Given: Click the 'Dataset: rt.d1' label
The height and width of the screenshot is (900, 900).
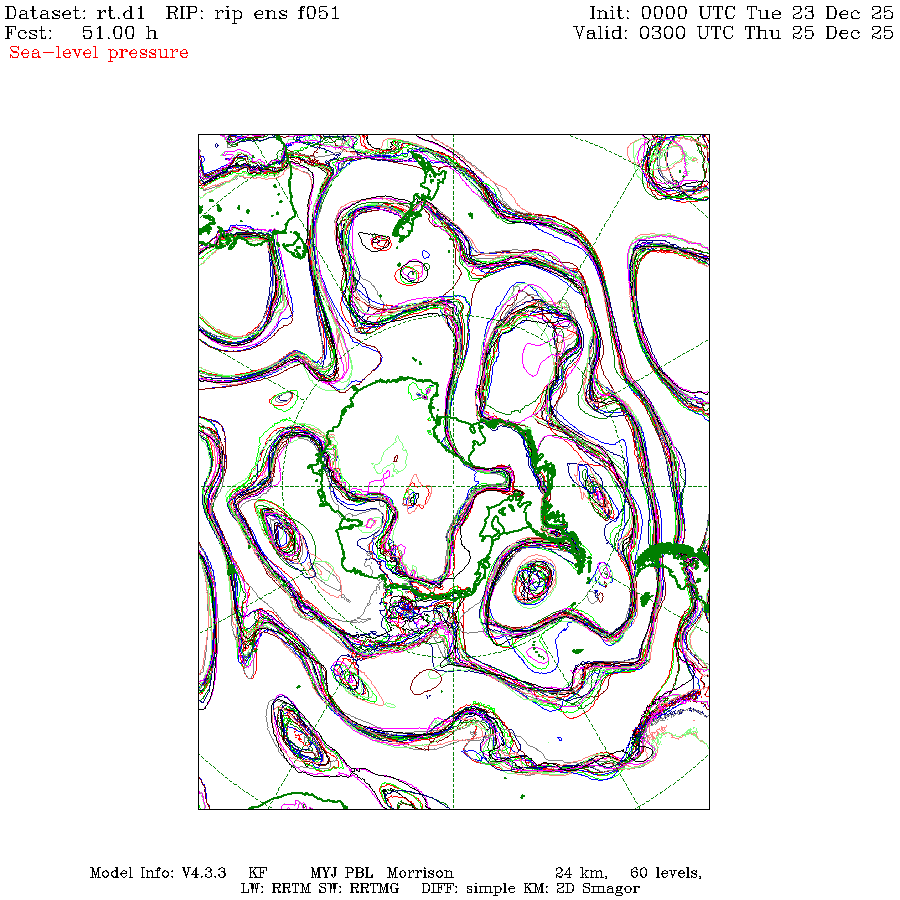Looking at the screenshot, I should point(75,13).
